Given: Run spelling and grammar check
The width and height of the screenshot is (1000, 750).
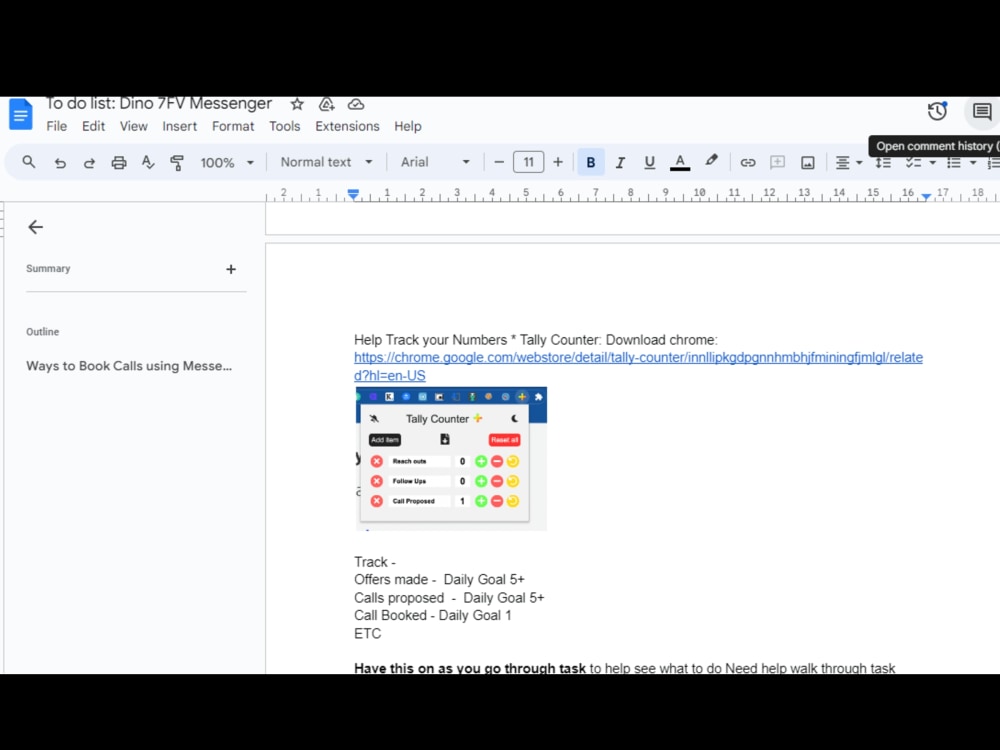Looking at the screenshot, I should tap(148, 163).
